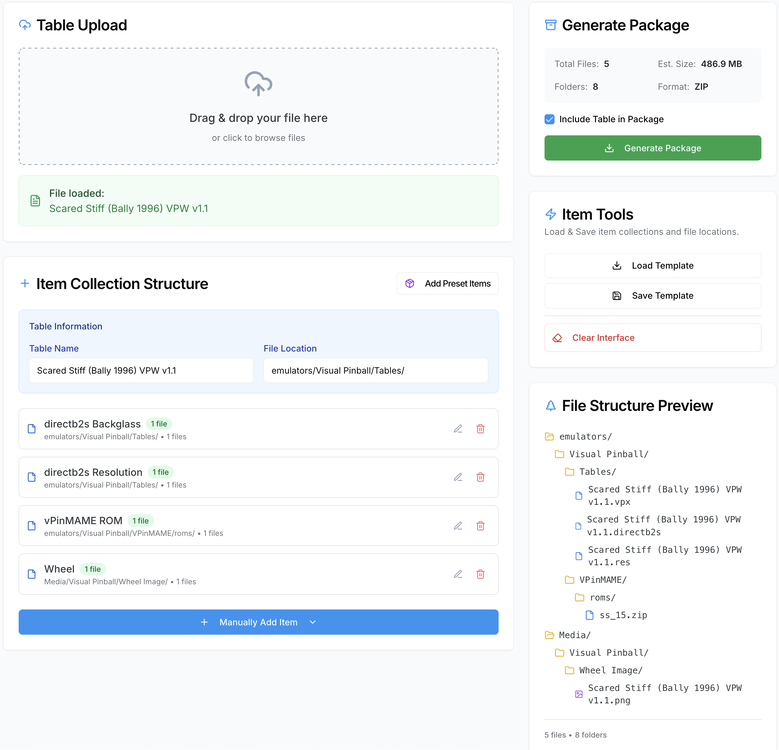Click the .directb2s file icon in preview

pos(578,525)
